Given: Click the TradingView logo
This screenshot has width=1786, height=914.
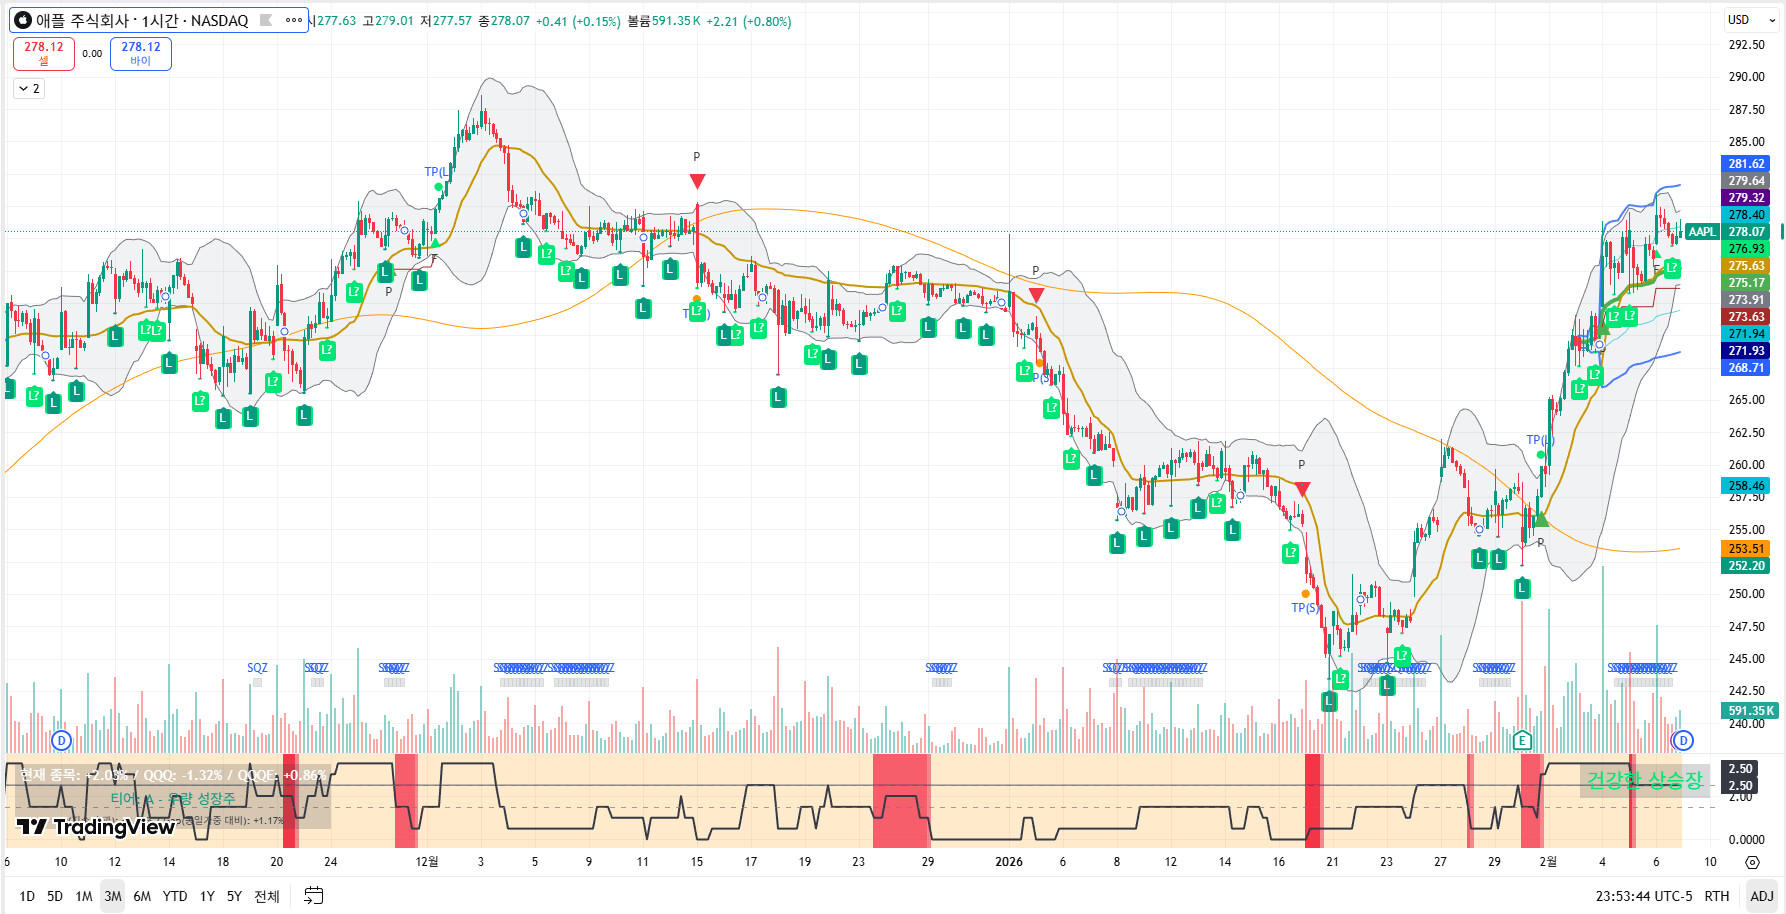Looking at the screenshot, I should coord(96,826).
